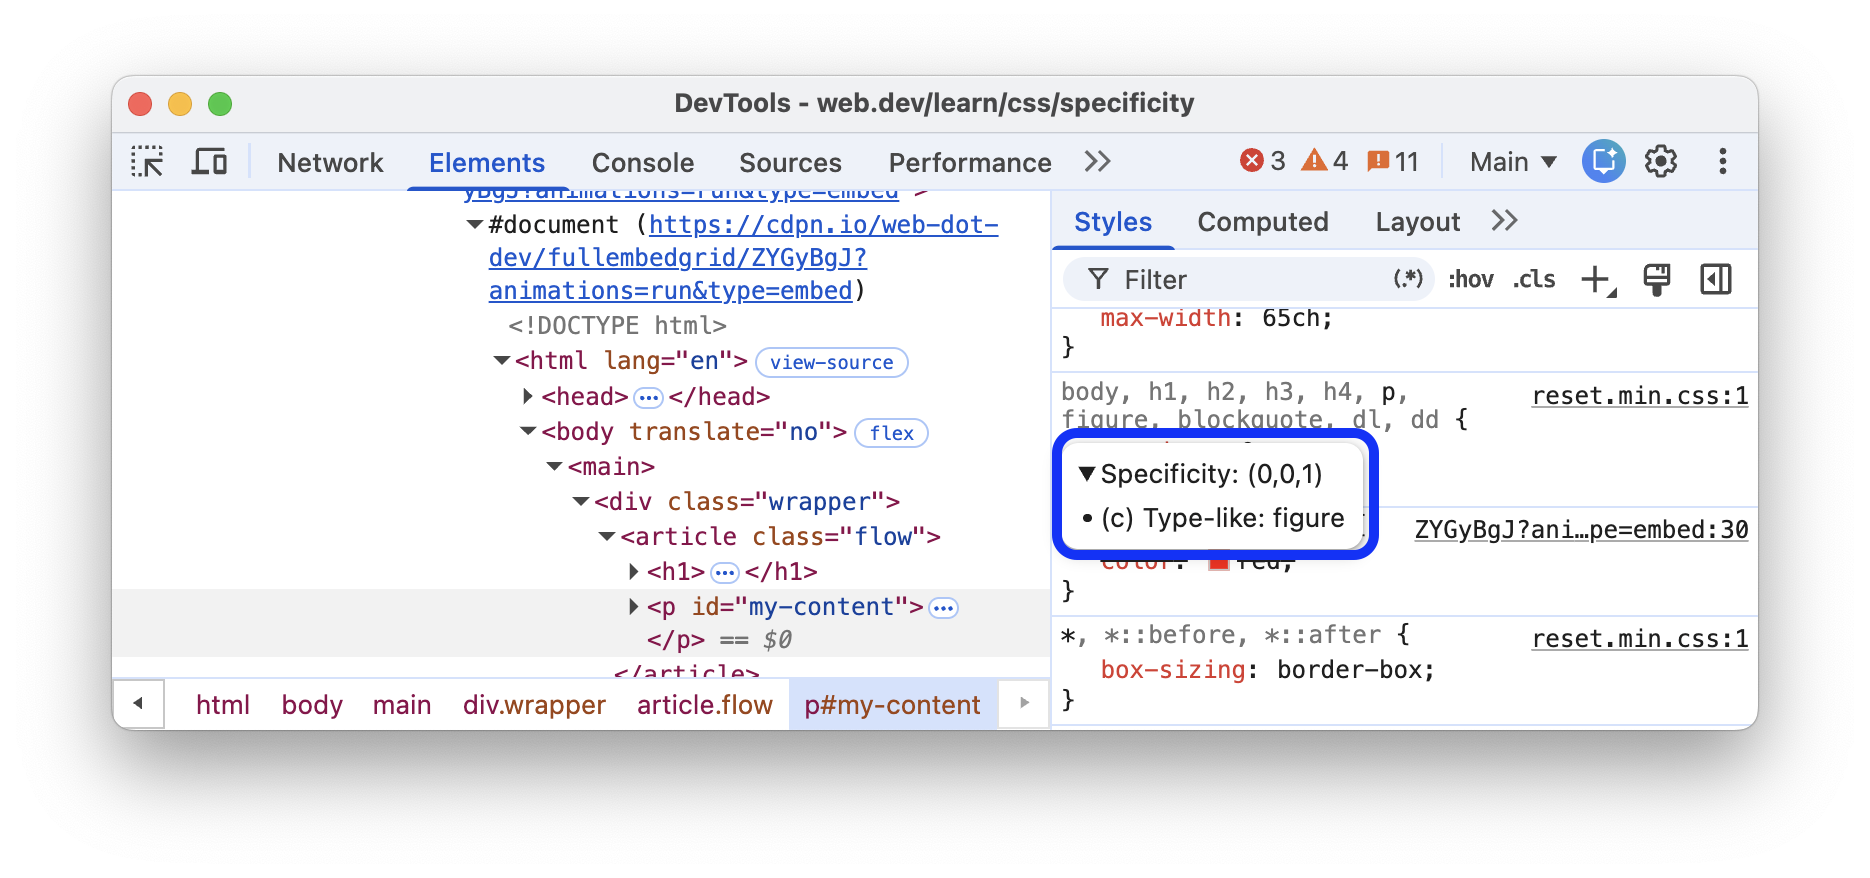Select p#my-content in the breadcrumb

click(892, 705)
